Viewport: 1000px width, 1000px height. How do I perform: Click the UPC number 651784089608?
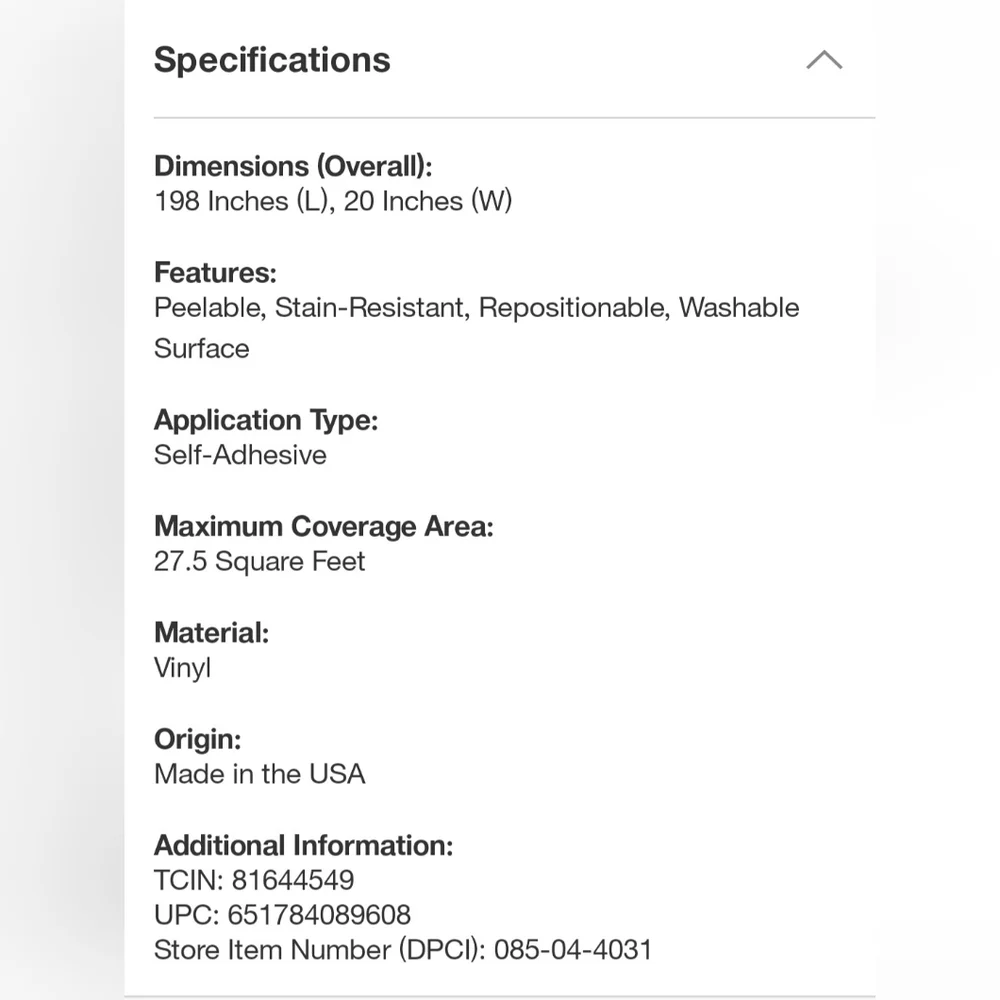pos(319,915)
